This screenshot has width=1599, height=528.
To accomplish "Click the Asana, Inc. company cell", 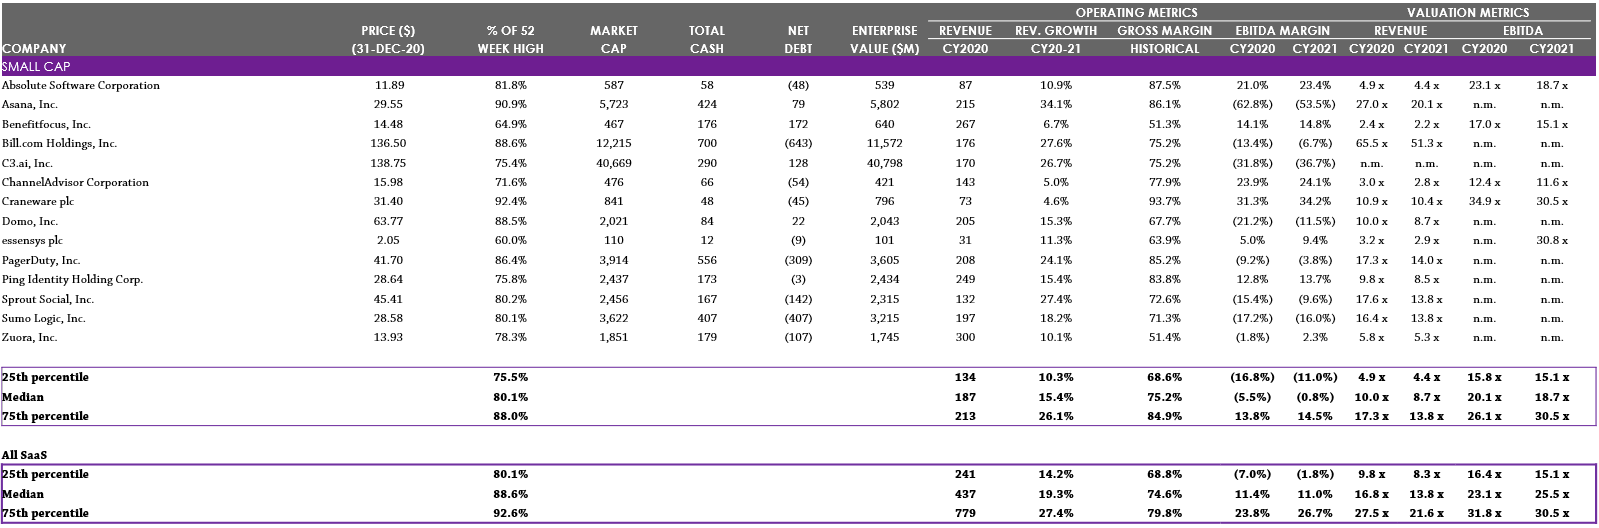I will point(30,105).
